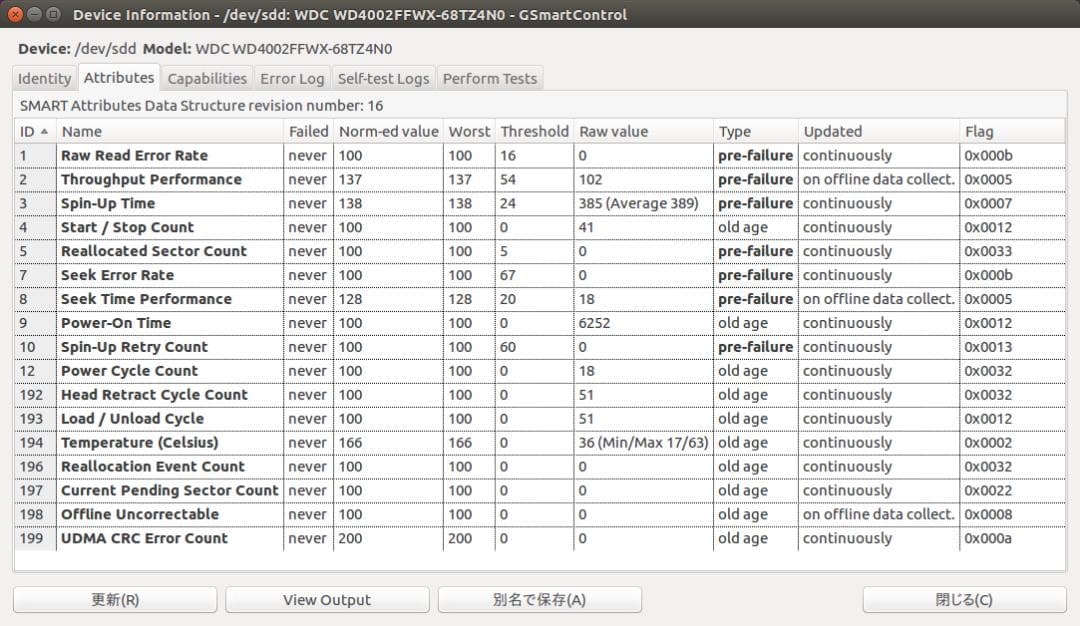Image resolution: width=1080 pixels, height=626 pixels.
Task: Open the Error Log tab
Action: coord(292,79)
